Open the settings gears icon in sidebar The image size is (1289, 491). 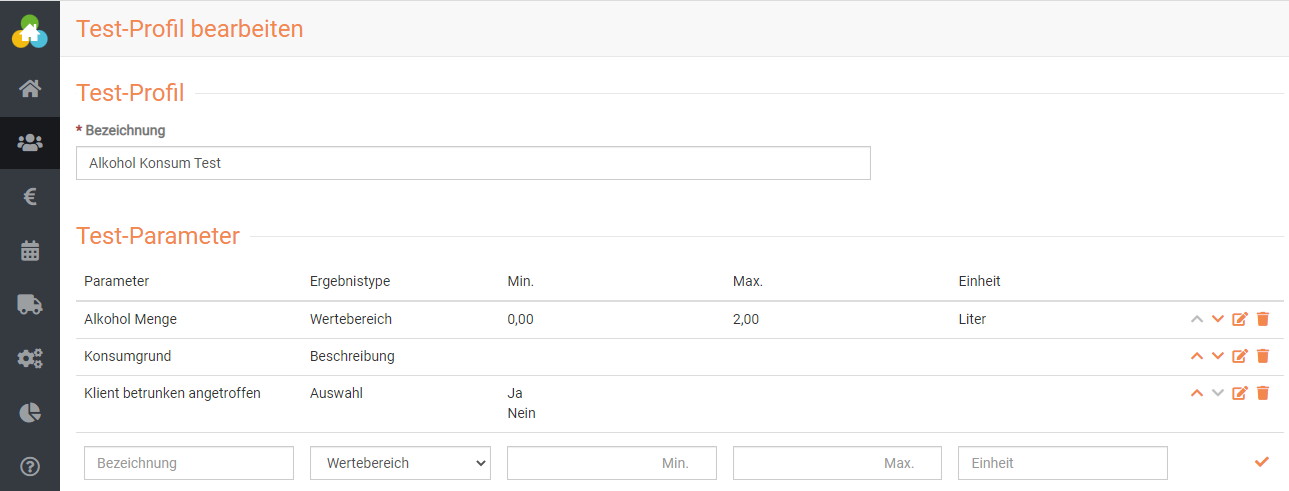(x=30, y=359)
